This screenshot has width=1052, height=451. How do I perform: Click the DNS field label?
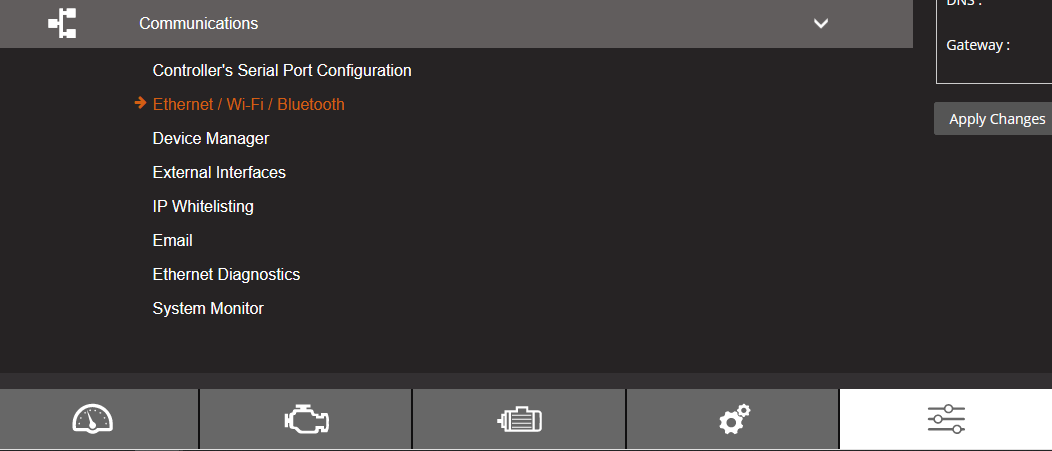[964, 4]
